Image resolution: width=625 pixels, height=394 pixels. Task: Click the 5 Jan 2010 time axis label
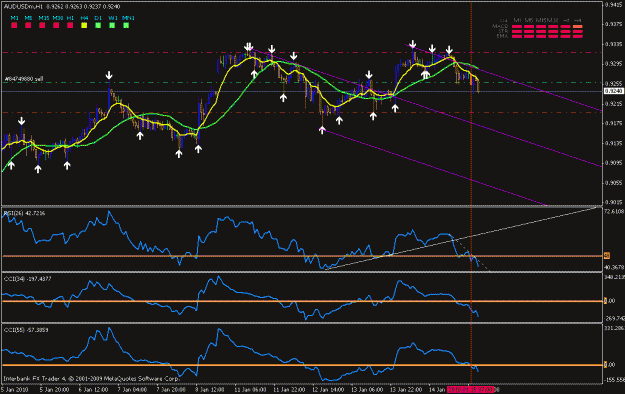click(15, 389)
